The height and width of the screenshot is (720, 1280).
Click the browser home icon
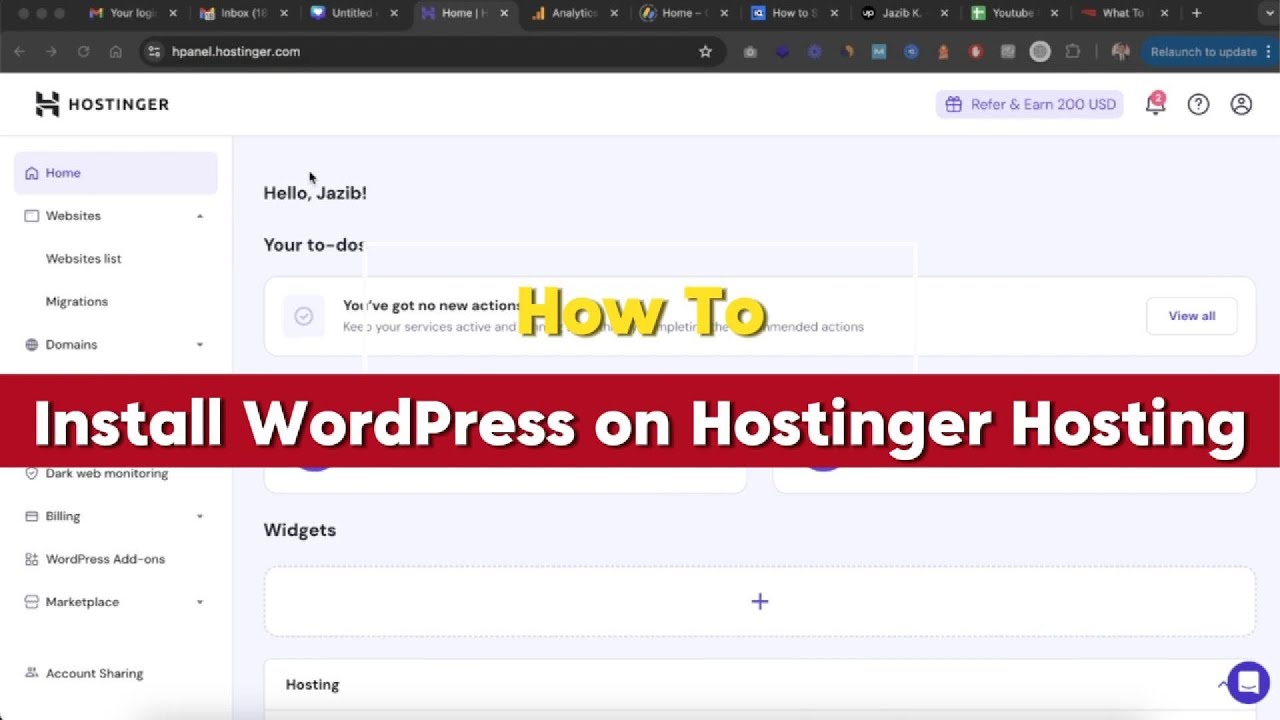(x=116, y=51)
